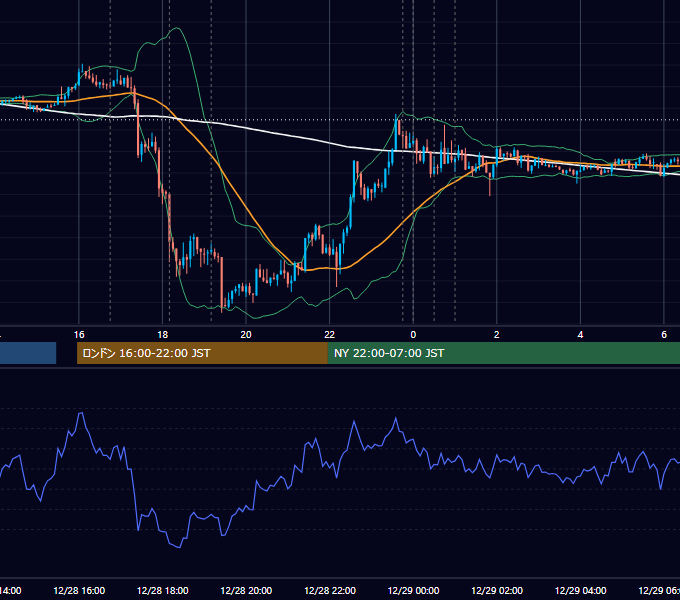This screenshot has height=600, width=680.
Task: Click the 12/28 18:00 date label
Action: point(163,590)
